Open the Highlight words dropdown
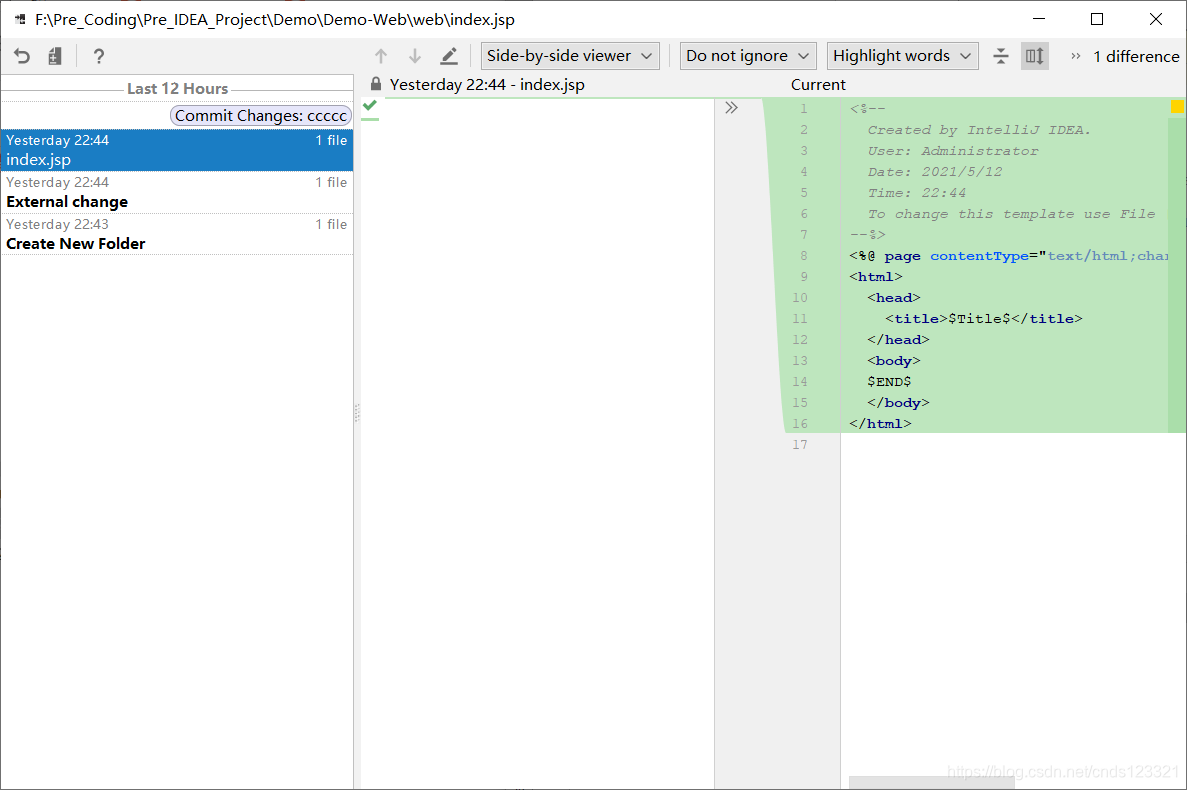The width and height of the screenshot is (1187, 790). point(902,56)
